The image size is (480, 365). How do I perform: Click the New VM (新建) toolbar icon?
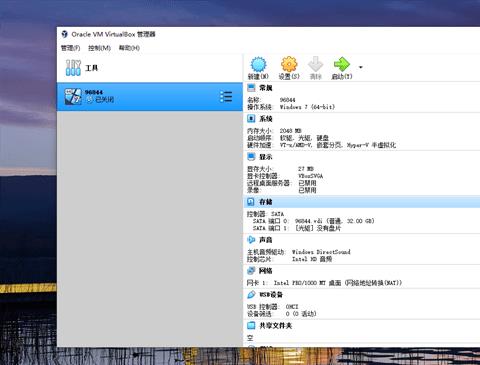258,64
